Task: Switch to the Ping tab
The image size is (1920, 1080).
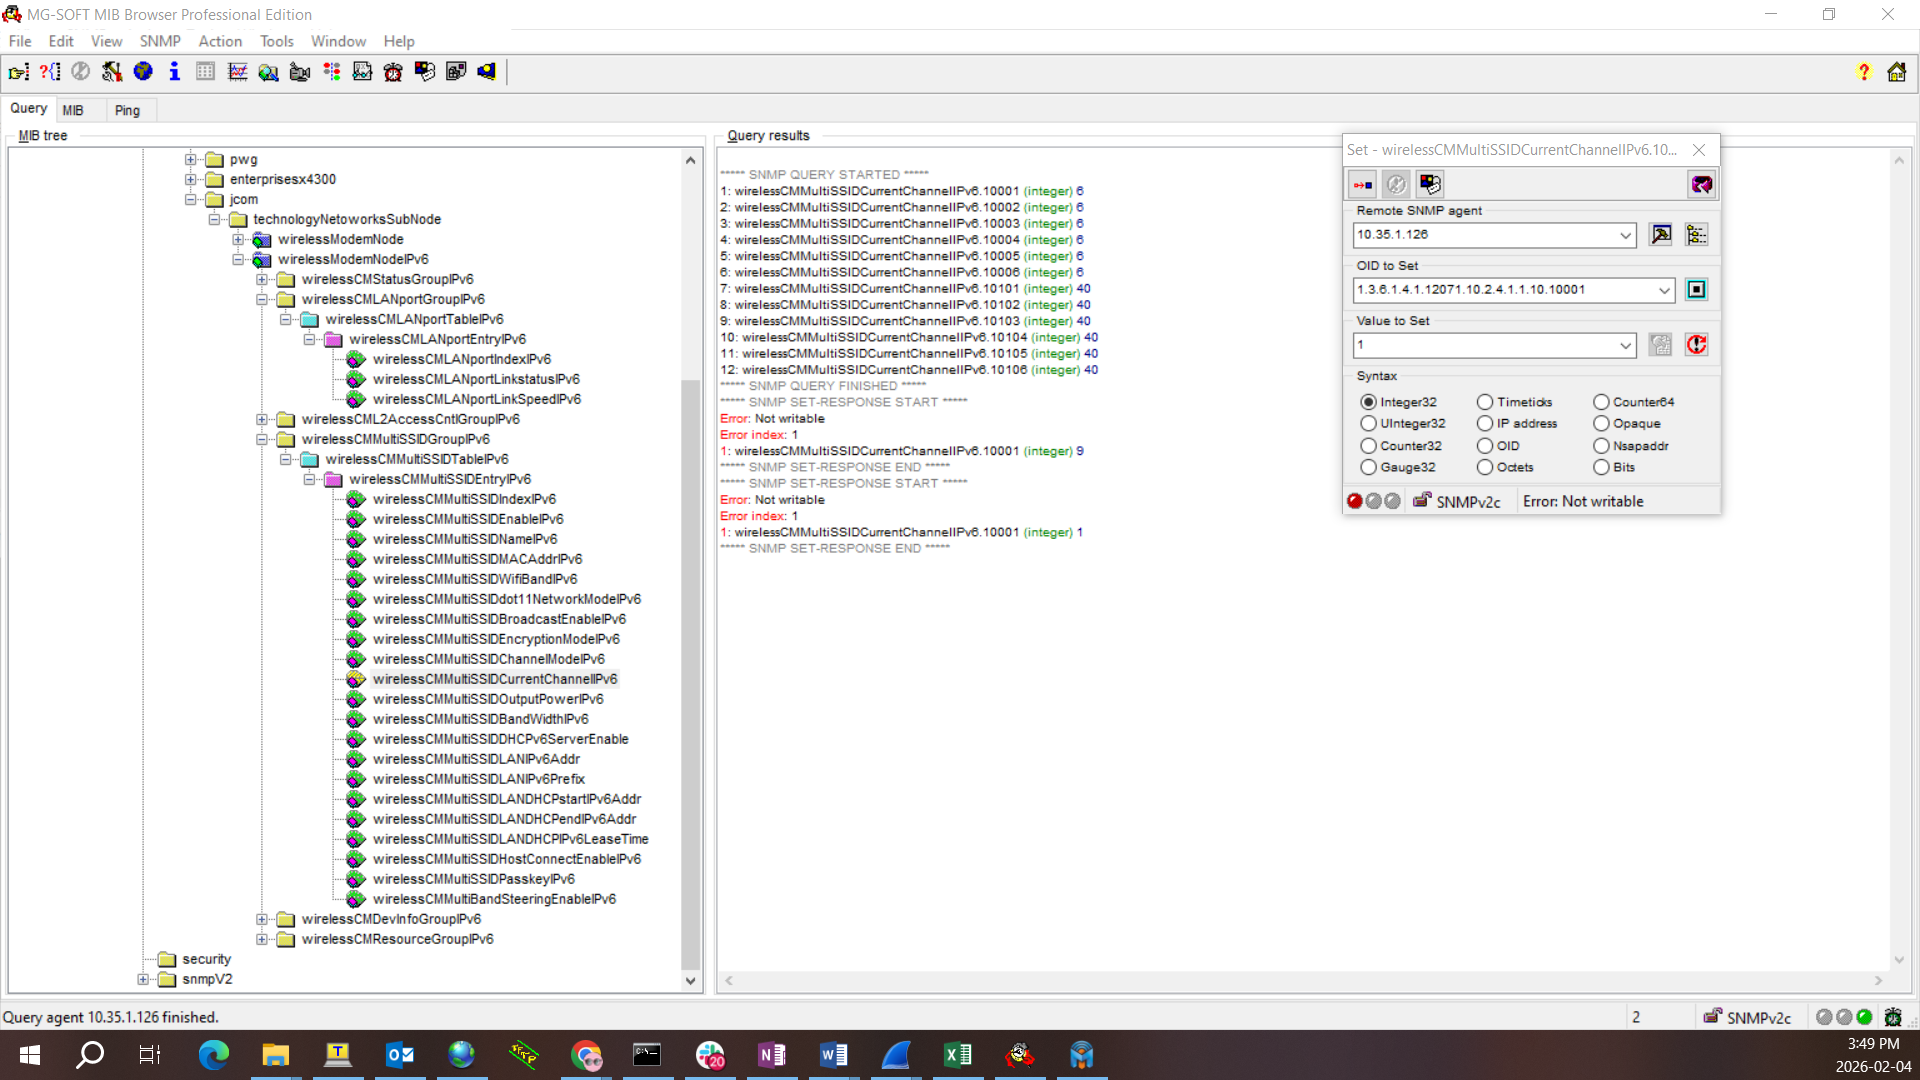Action: point(127,110)
